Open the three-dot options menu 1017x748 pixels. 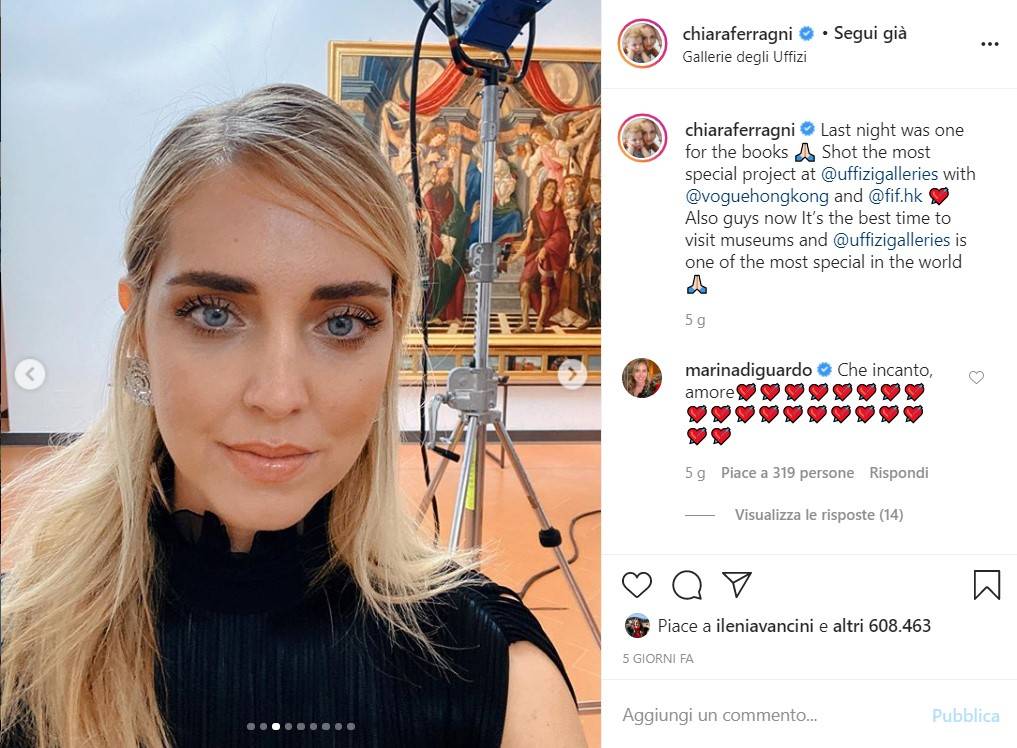(990, 44)
